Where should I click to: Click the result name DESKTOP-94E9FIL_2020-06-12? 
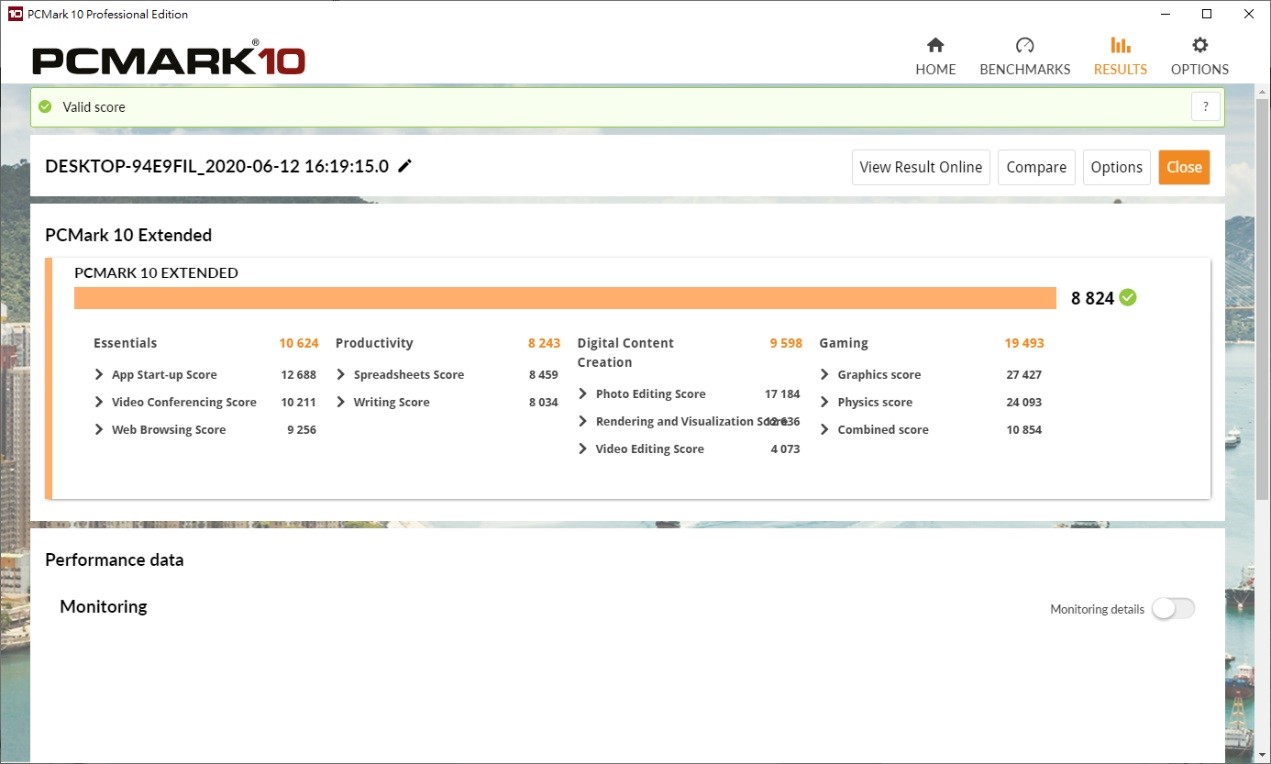[x=217, y=166]
